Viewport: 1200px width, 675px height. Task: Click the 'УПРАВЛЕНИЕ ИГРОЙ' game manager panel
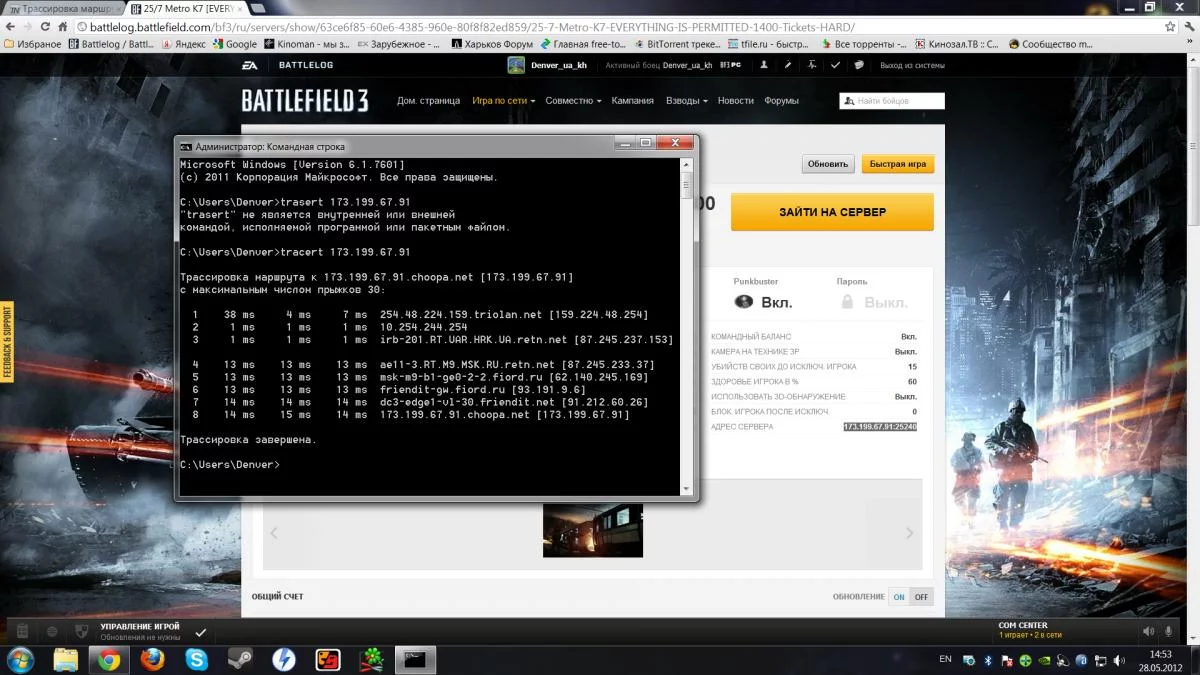point(140,631)
